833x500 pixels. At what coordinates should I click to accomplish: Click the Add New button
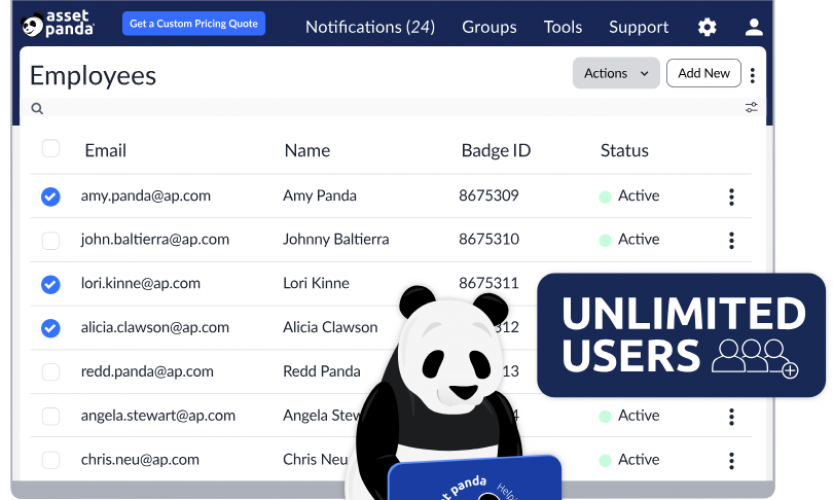703,73
